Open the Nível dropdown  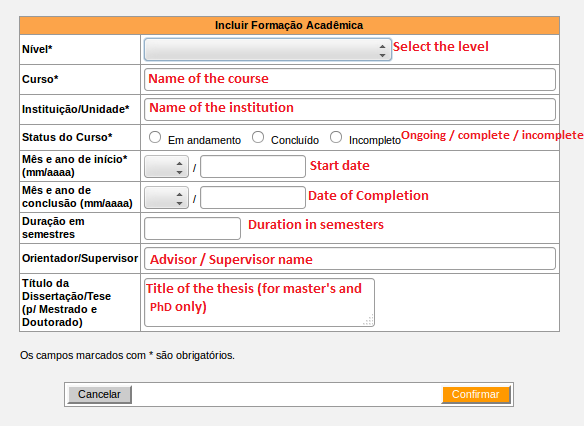267,50
